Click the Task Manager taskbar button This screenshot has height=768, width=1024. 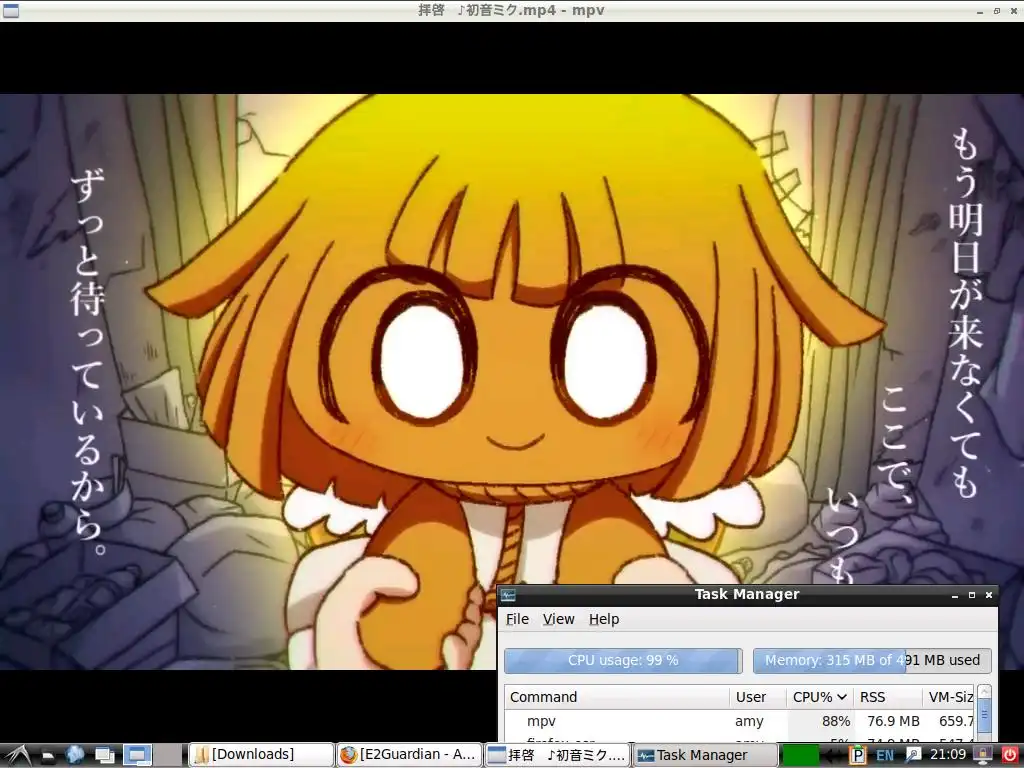(705, 755)
